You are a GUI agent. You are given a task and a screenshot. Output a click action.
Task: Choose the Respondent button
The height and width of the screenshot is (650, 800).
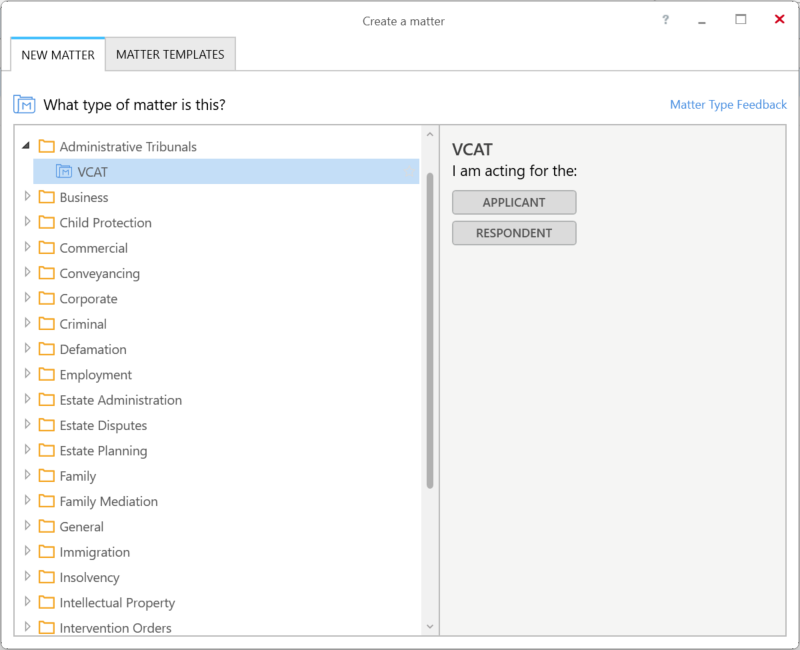pos(514,233)
